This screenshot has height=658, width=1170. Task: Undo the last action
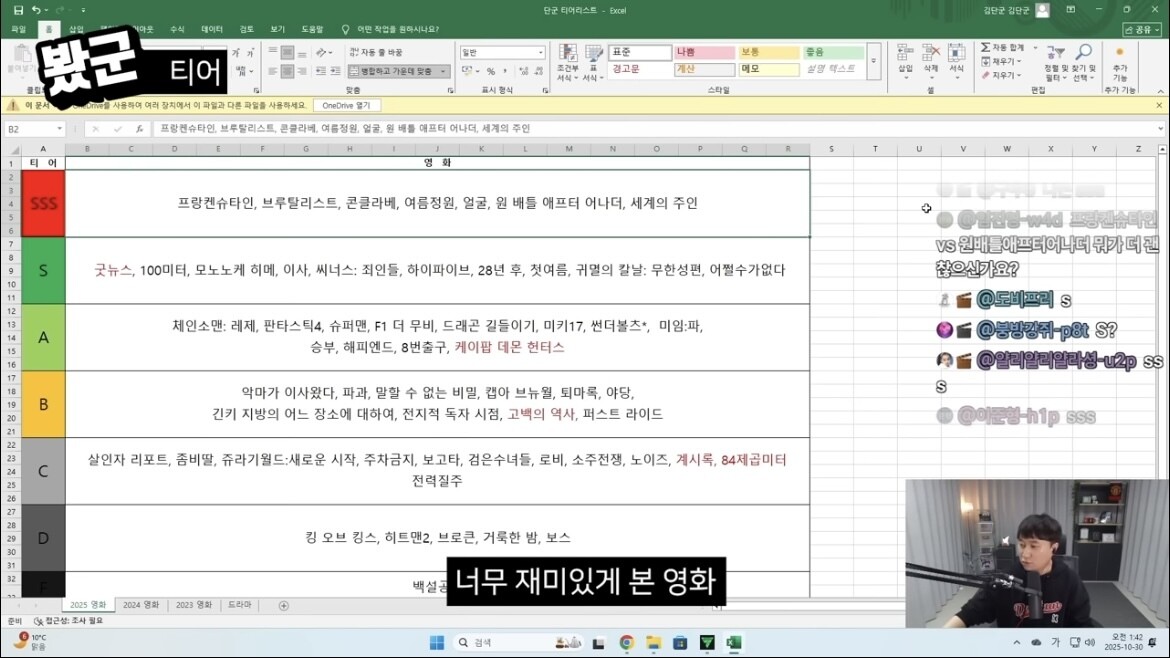(35, 10)
